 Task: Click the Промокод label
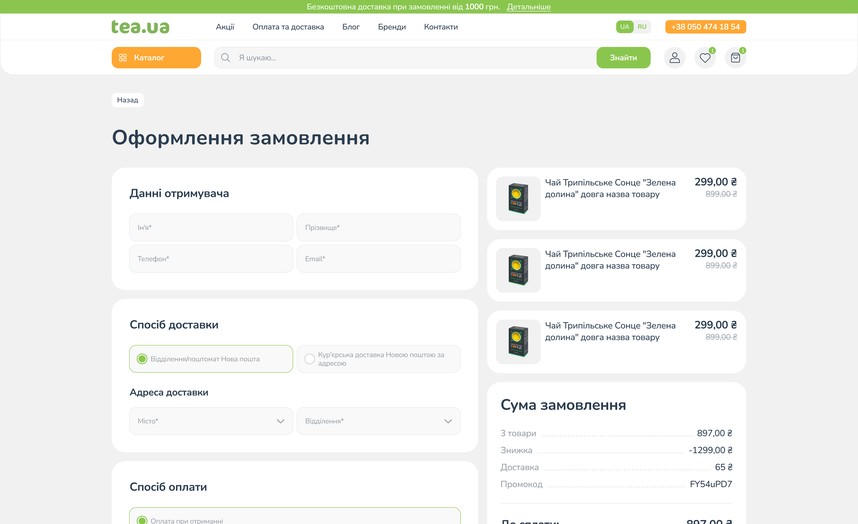click(x=521, y=484)
